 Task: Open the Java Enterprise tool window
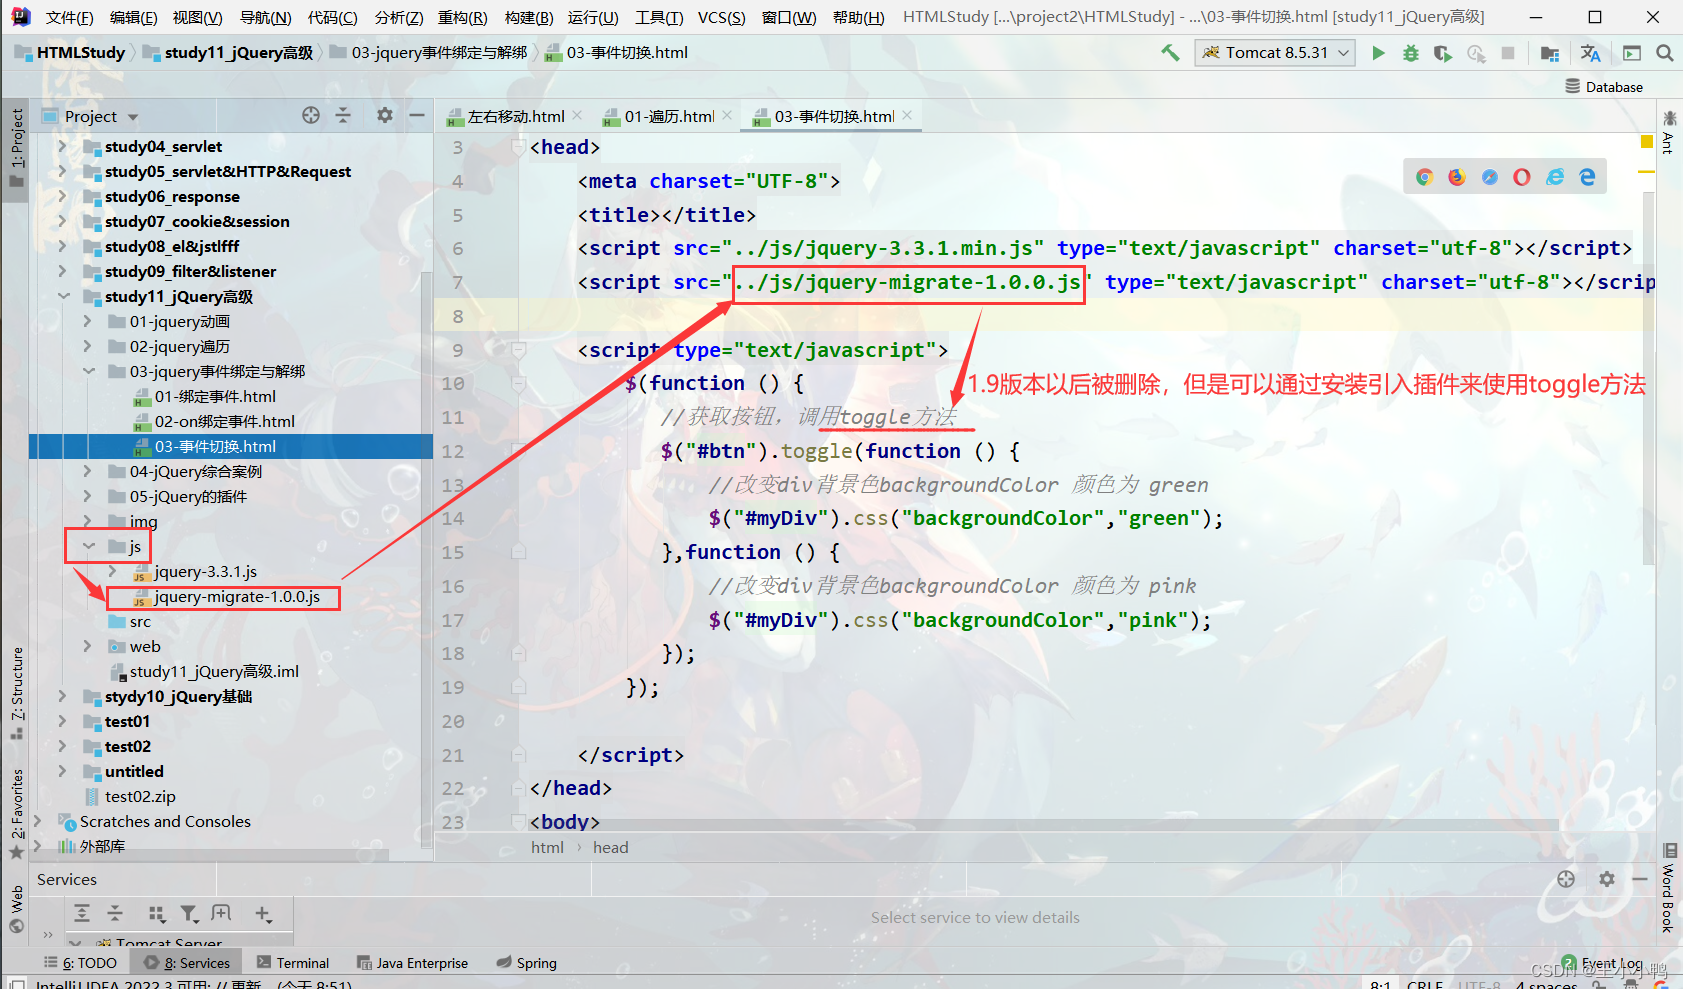[x=412, y=963]
